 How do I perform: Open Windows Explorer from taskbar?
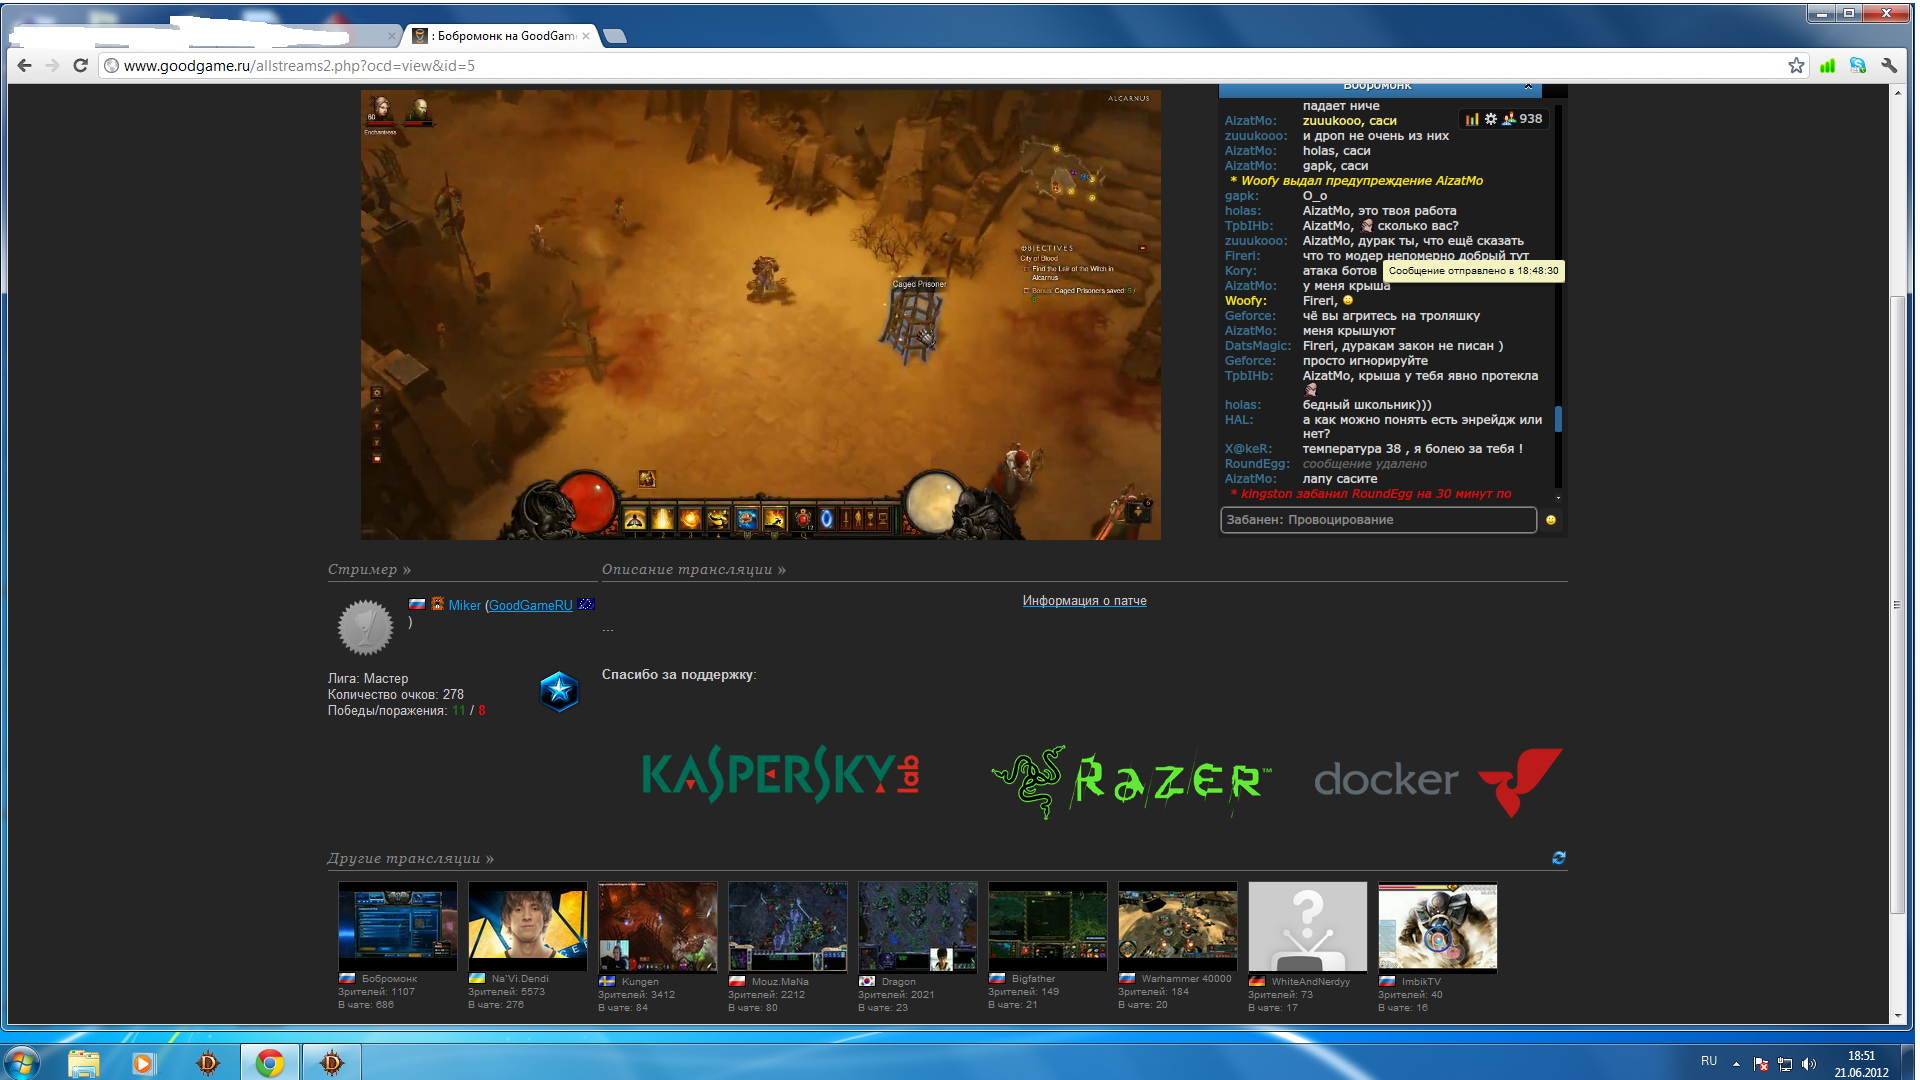84,1063
